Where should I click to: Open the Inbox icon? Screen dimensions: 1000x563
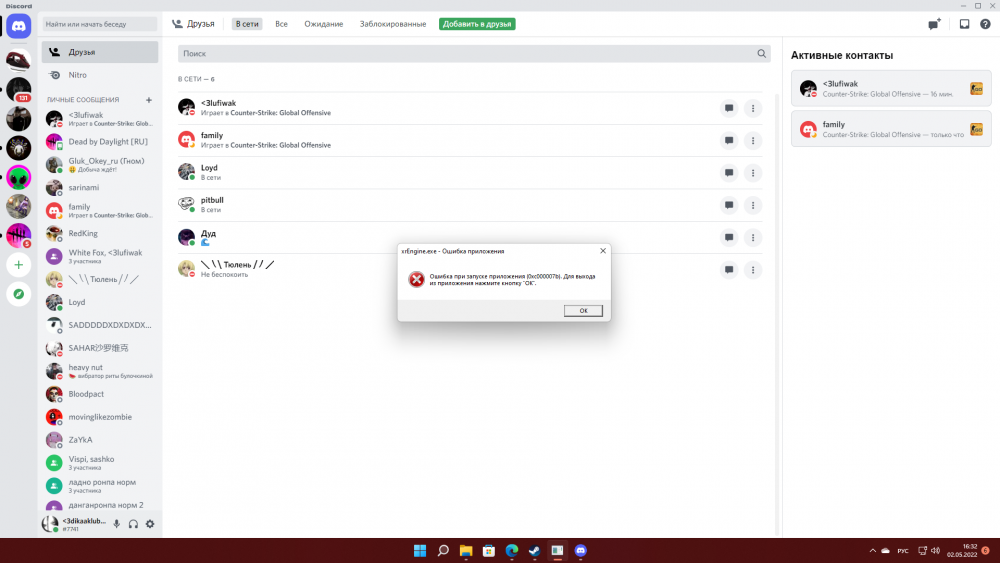point(964,24)
